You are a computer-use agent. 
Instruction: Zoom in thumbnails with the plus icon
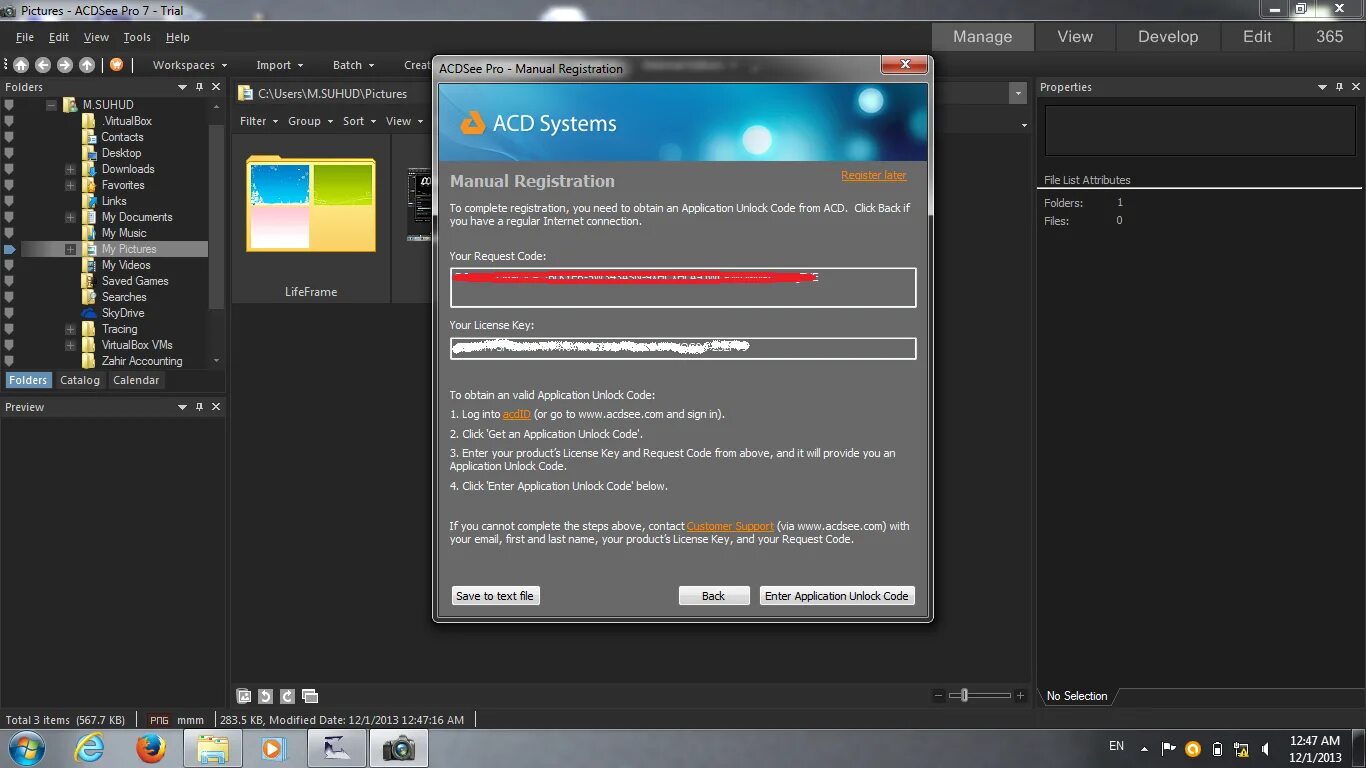1020,696
